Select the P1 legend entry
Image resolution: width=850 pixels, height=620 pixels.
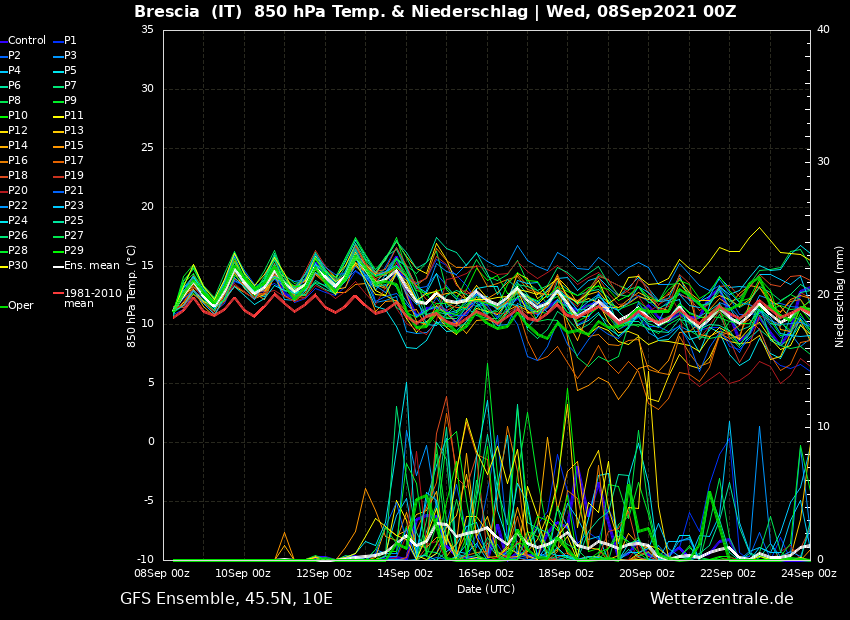click(x=65, y=41)
